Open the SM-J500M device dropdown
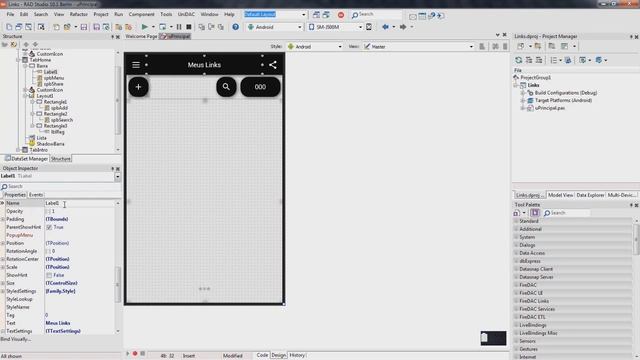This screenshot has width=640, height=360. tap(360, 27)
